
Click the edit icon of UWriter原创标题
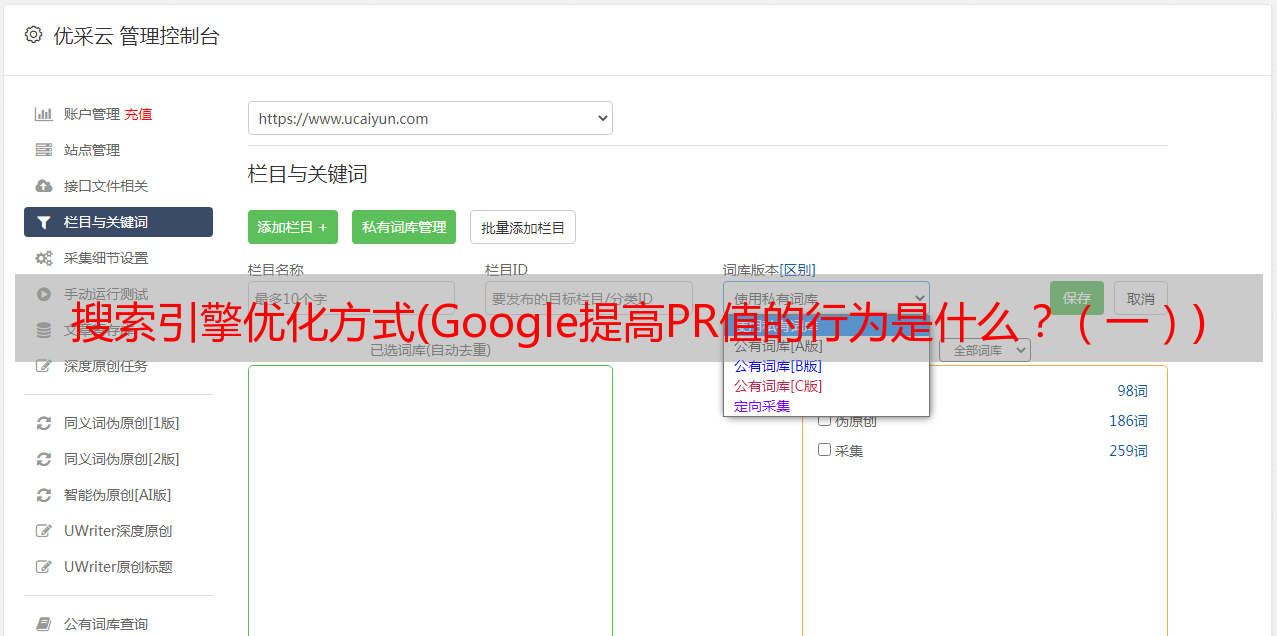click(x=43, y=567)
